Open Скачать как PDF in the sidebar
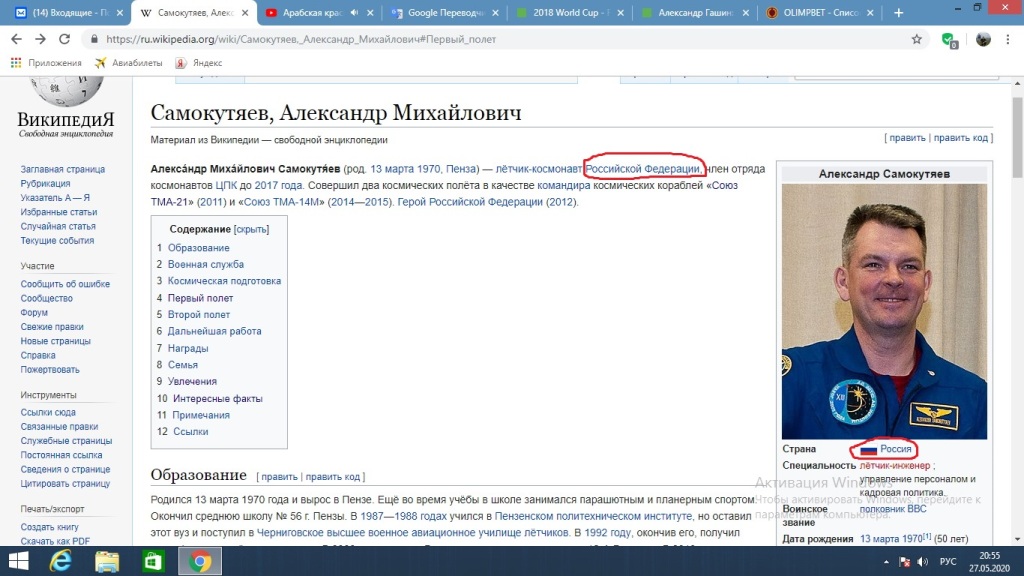This screenshot has width=1024, height=576. tap(55, 541)
